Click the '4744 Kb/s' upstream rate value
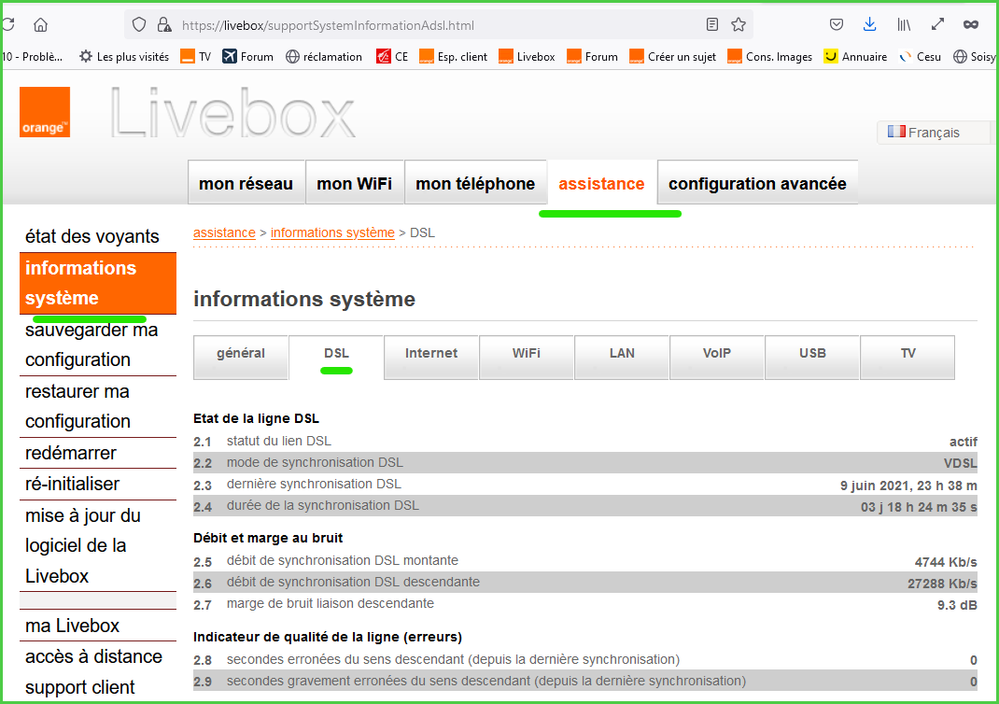 [946, 562]
